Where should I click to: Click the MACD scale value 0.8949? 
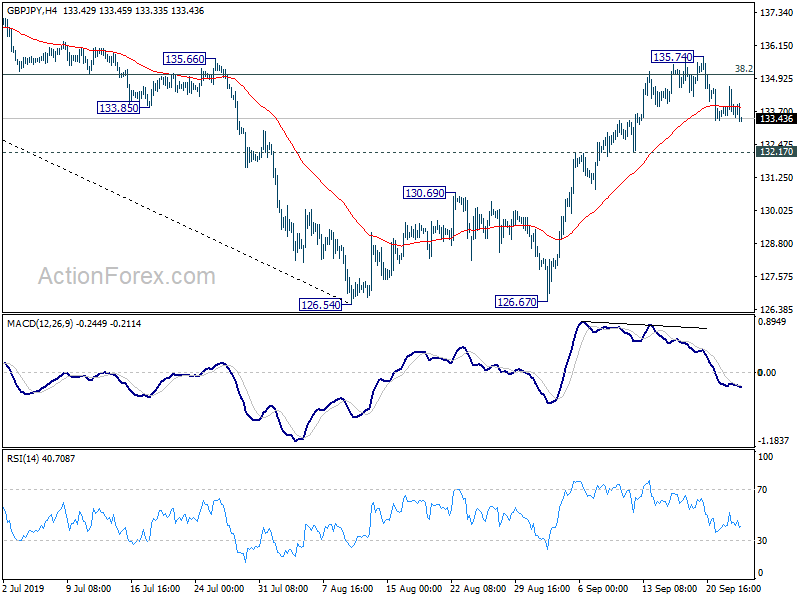tap(772, 321)
